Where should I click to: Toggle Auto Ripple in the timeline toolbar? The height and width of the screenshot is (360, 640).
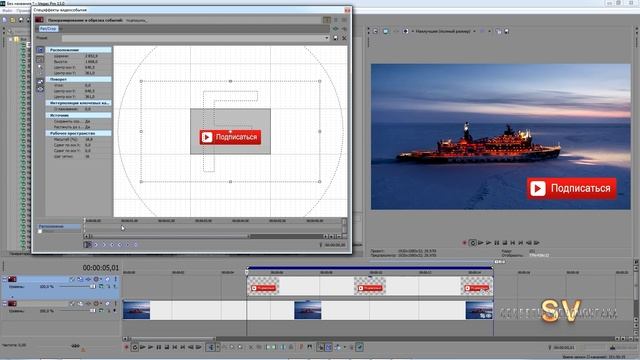pyautogui.click(x=337, y=347)
